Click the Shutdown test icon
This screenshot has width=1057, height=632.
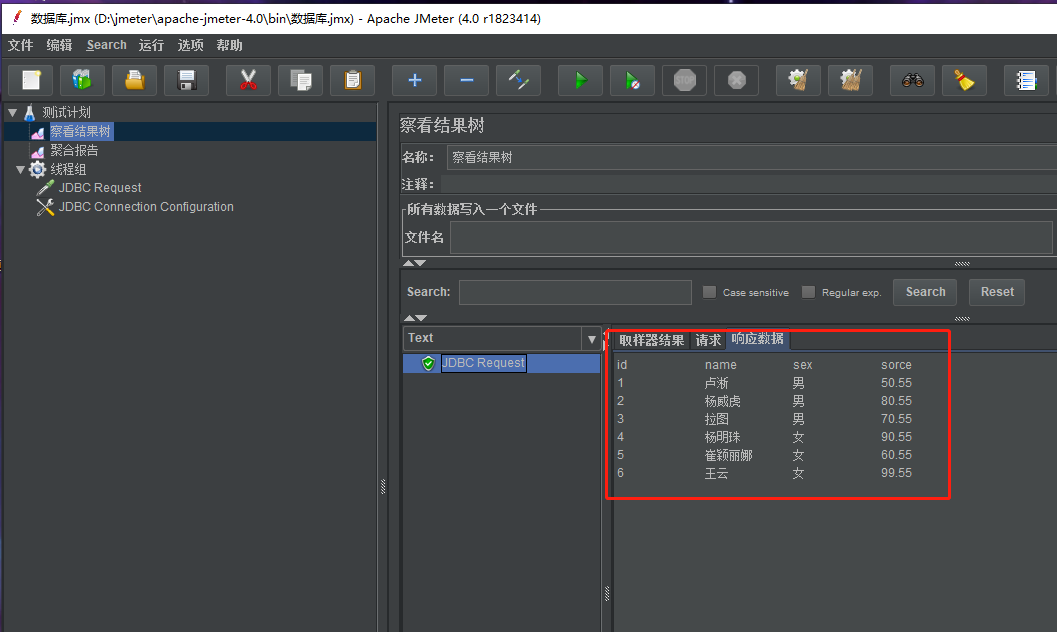[736, 80]
